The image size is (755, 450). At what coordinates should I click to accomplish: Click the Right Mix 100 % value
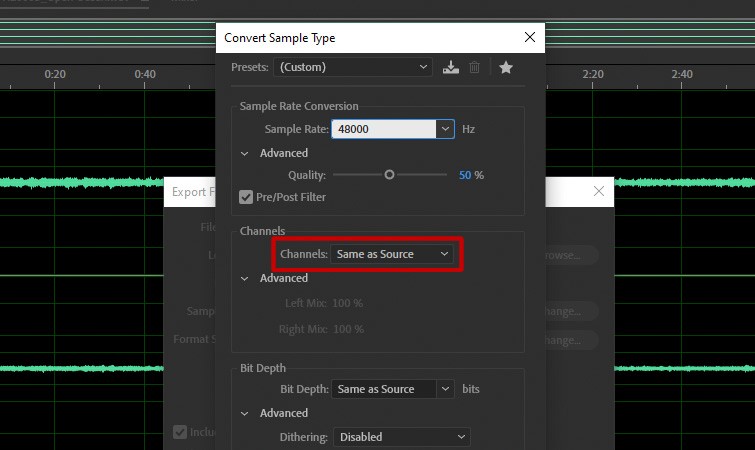coord(349,329)
